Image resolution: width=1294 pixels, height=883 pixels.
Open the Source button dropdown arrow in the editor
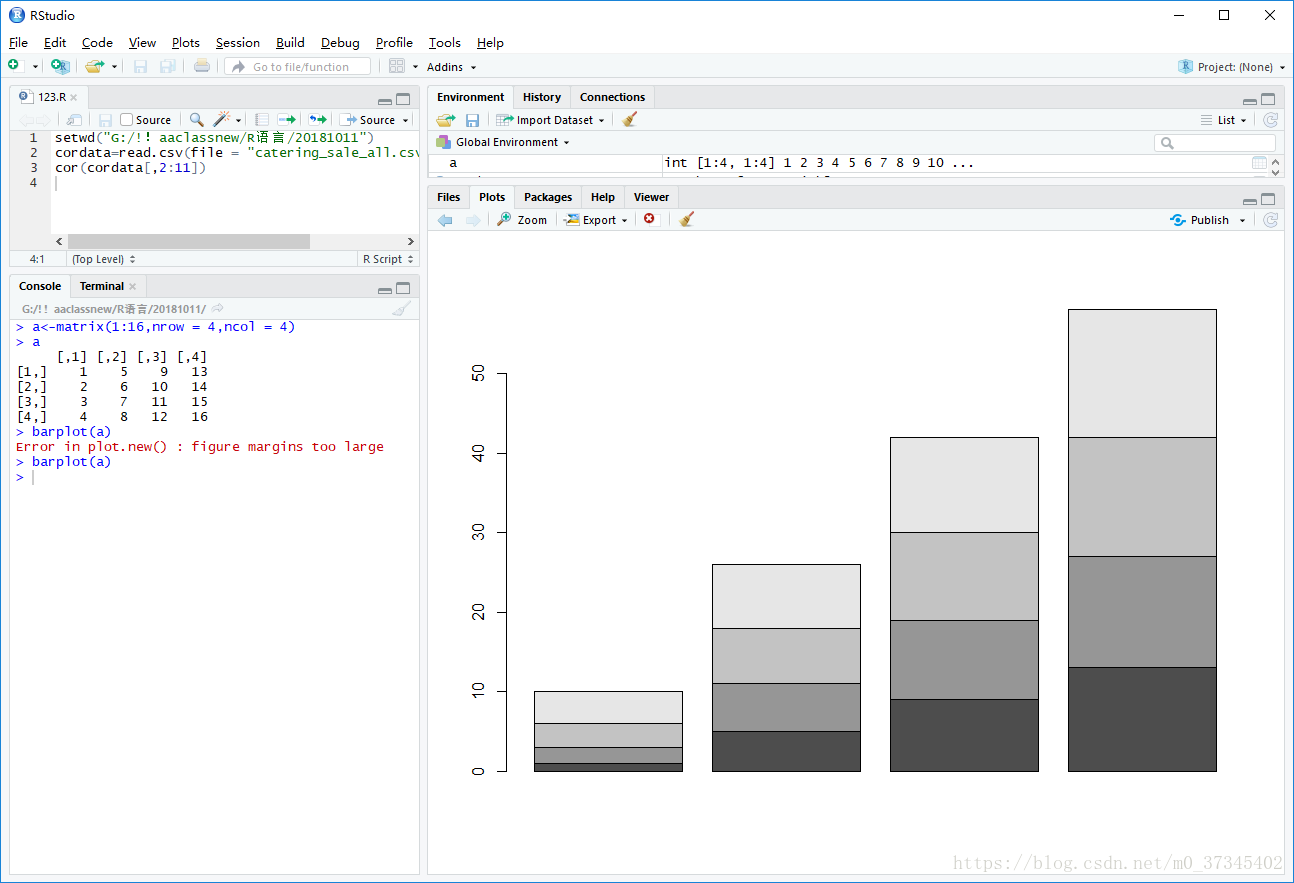[404, 120]
